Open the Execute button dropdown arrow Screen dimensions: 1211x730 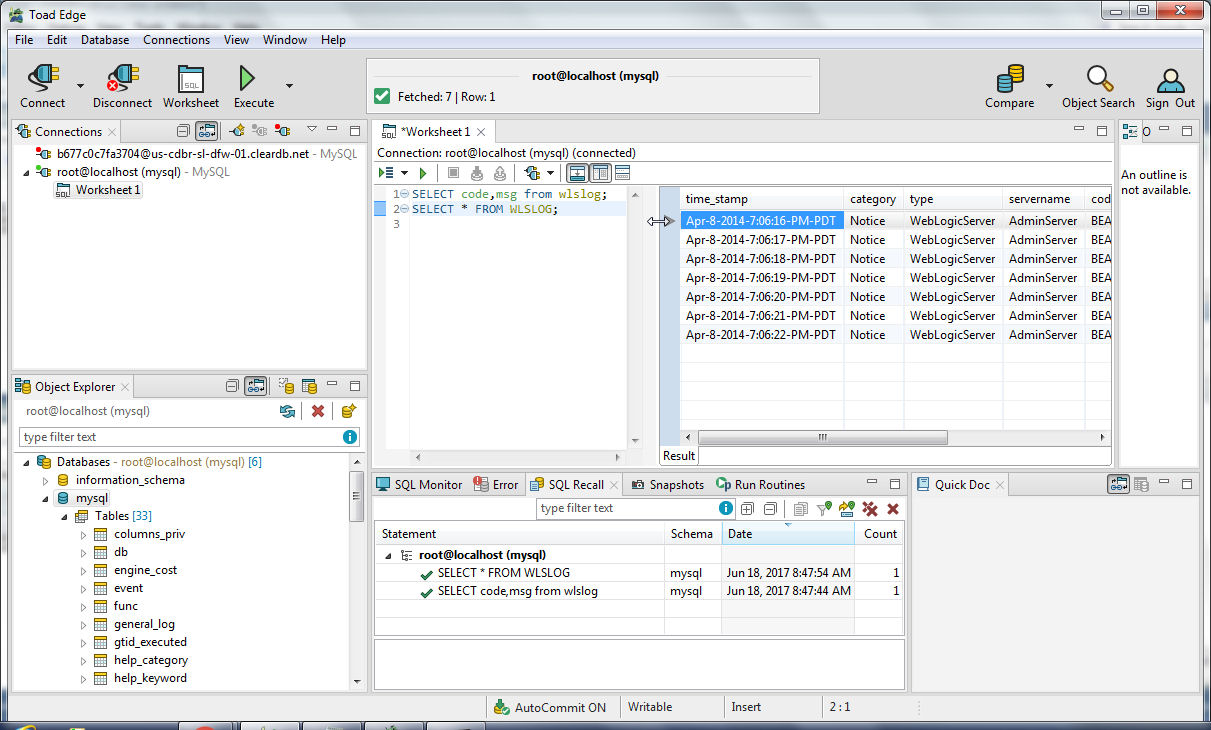(289, 85)
